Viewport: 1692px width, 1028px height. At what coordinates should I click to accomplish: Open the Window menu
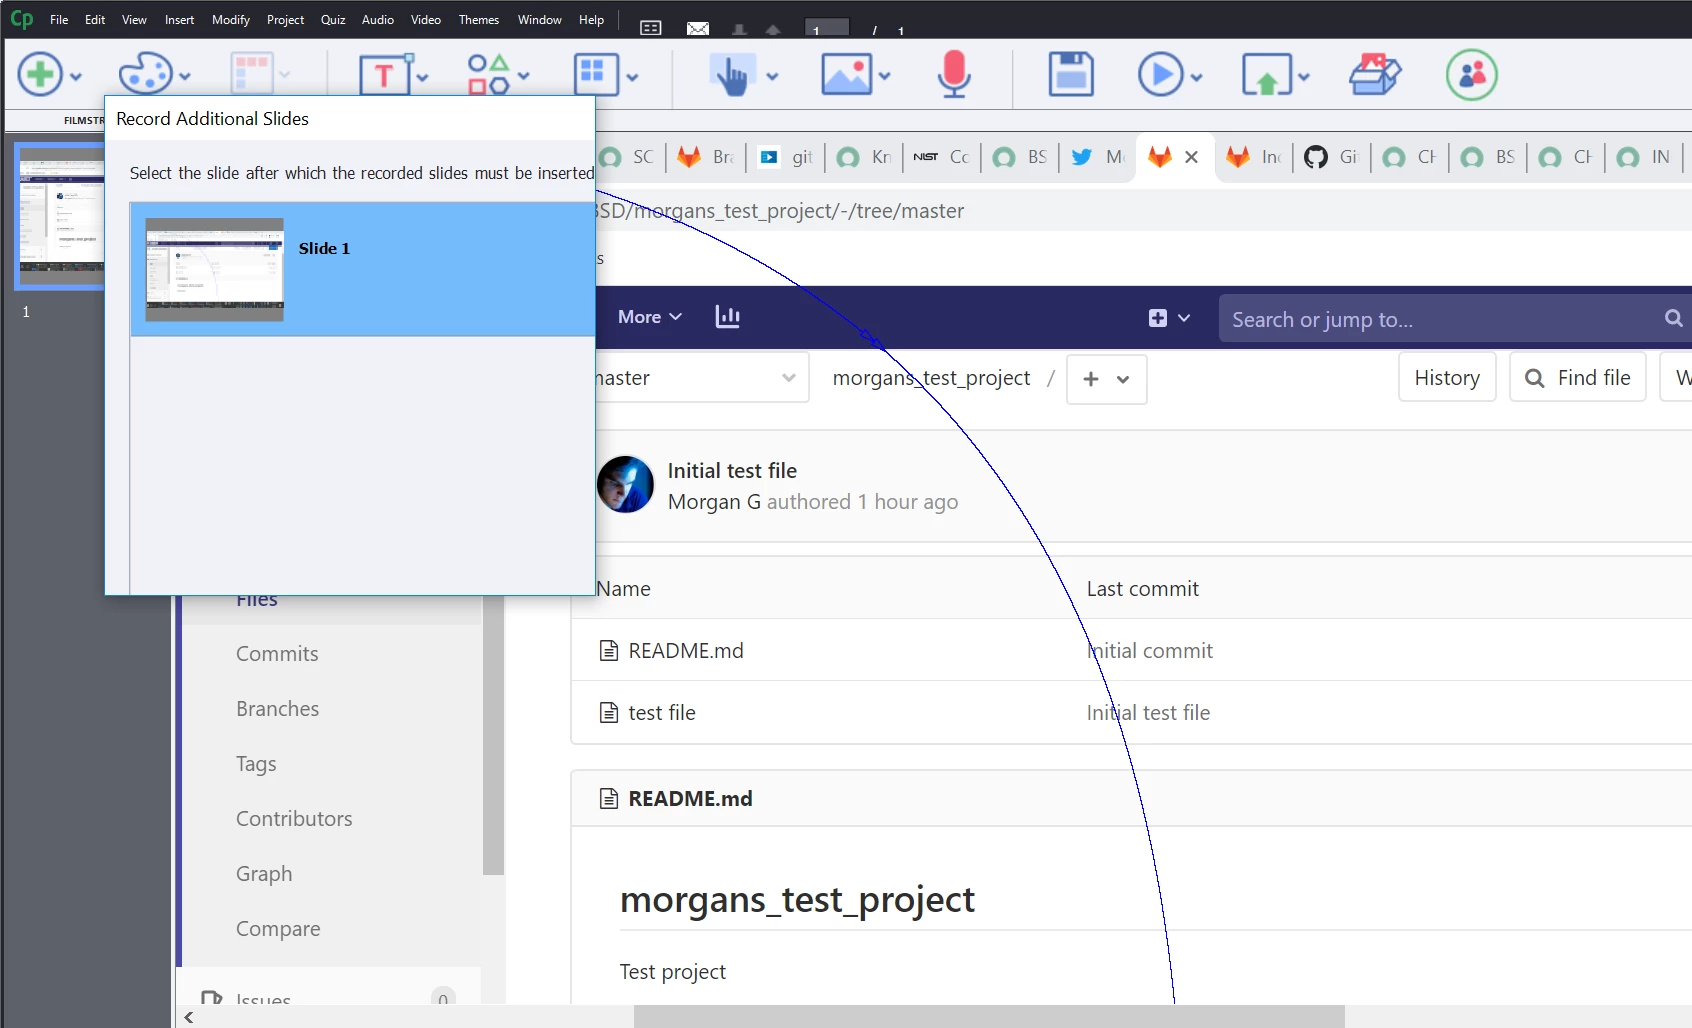click(540, 20)
